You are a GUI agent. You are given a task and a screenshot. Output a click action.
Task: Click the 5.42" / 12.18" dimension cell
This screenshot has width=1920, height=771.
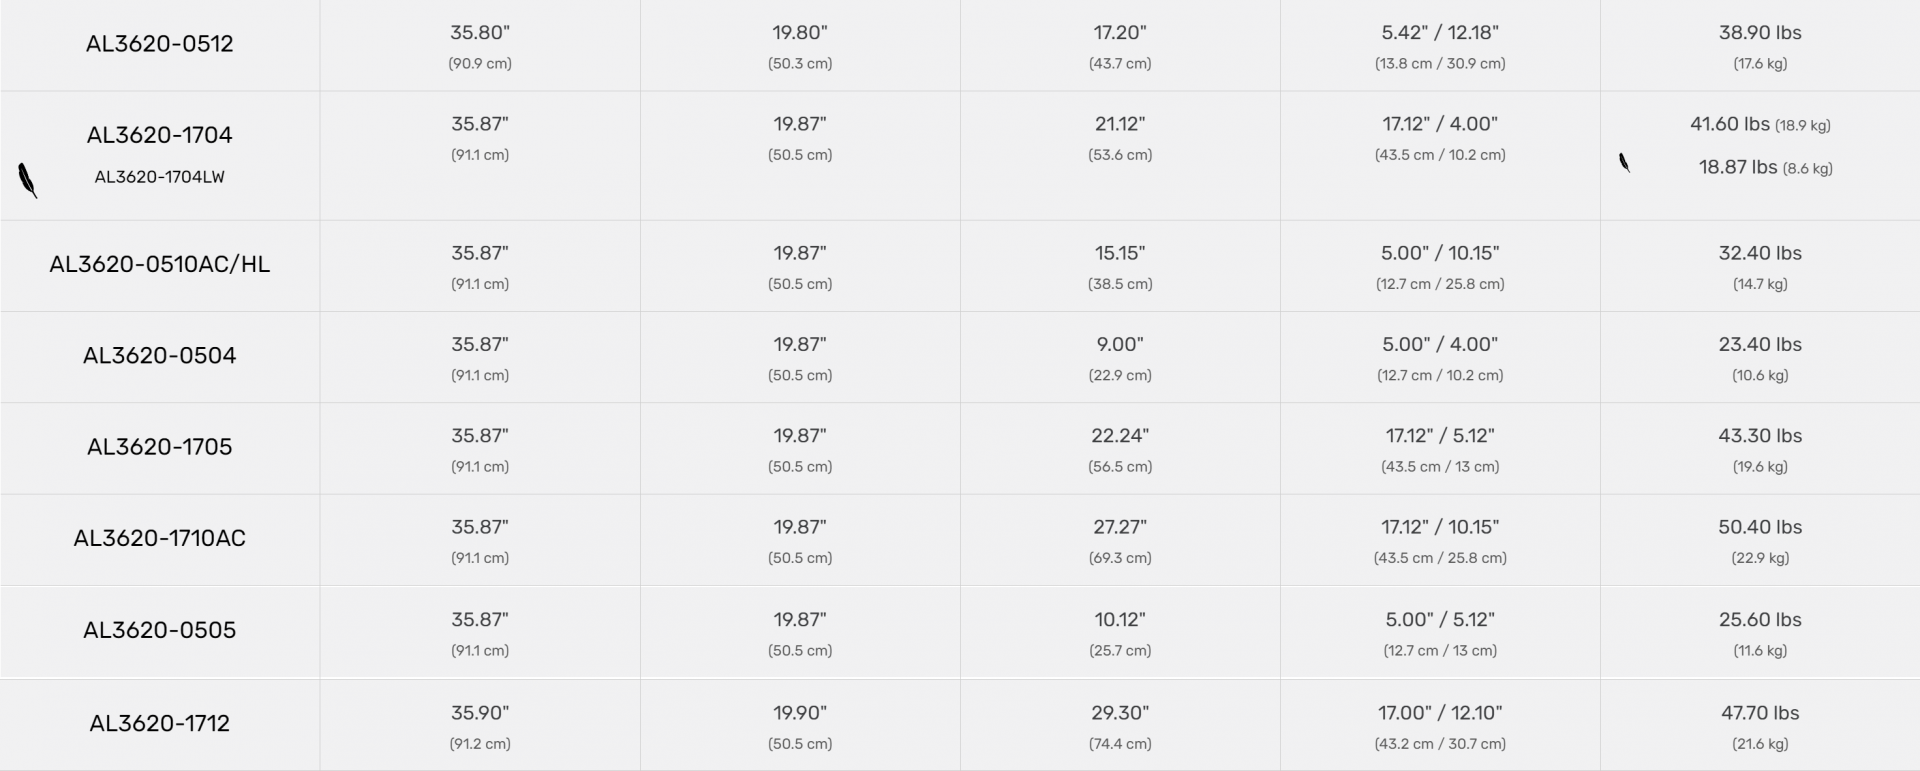pos(1440,33)
